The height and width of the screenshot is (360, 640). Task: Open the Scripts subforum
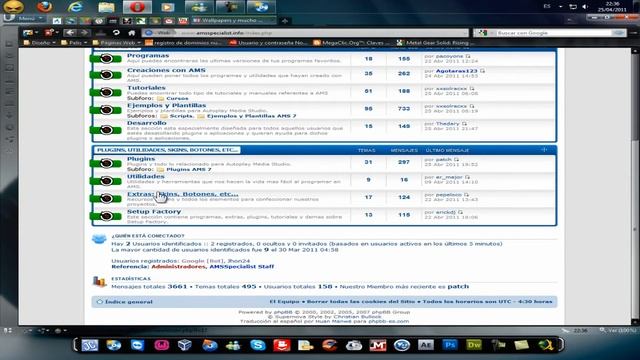(x=181, y=116)
